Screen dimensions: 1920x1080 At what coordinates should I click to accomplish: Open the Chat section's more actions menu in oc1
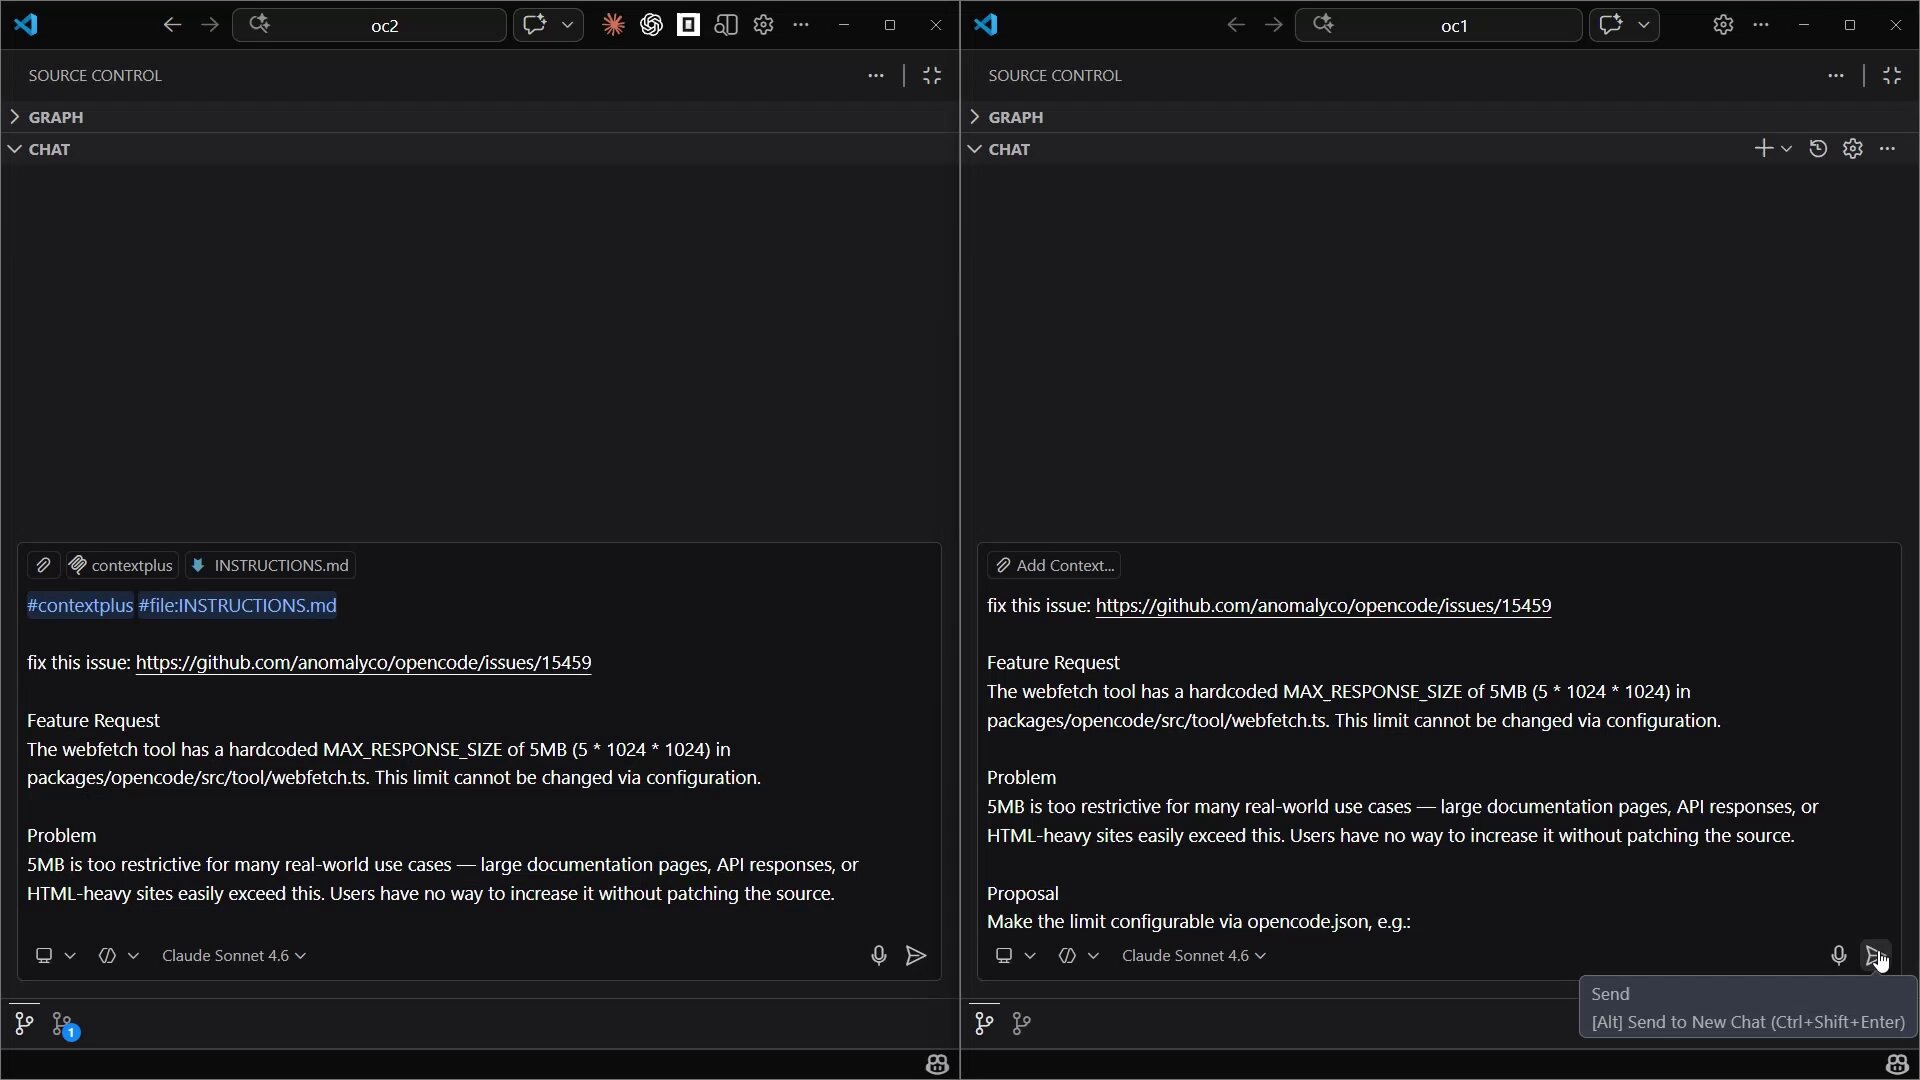coord(1887,149)
